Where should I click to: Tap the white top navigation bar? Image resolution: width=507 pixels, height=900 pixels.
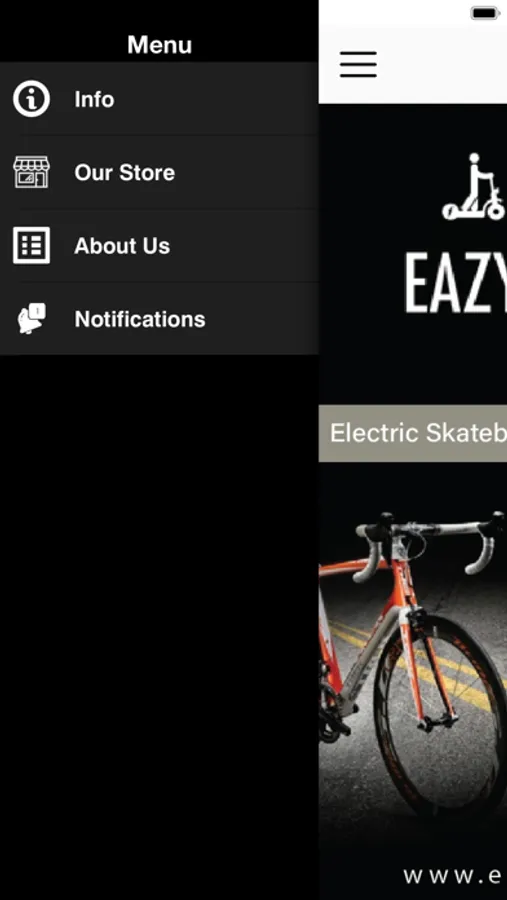[x=413, y=64]
